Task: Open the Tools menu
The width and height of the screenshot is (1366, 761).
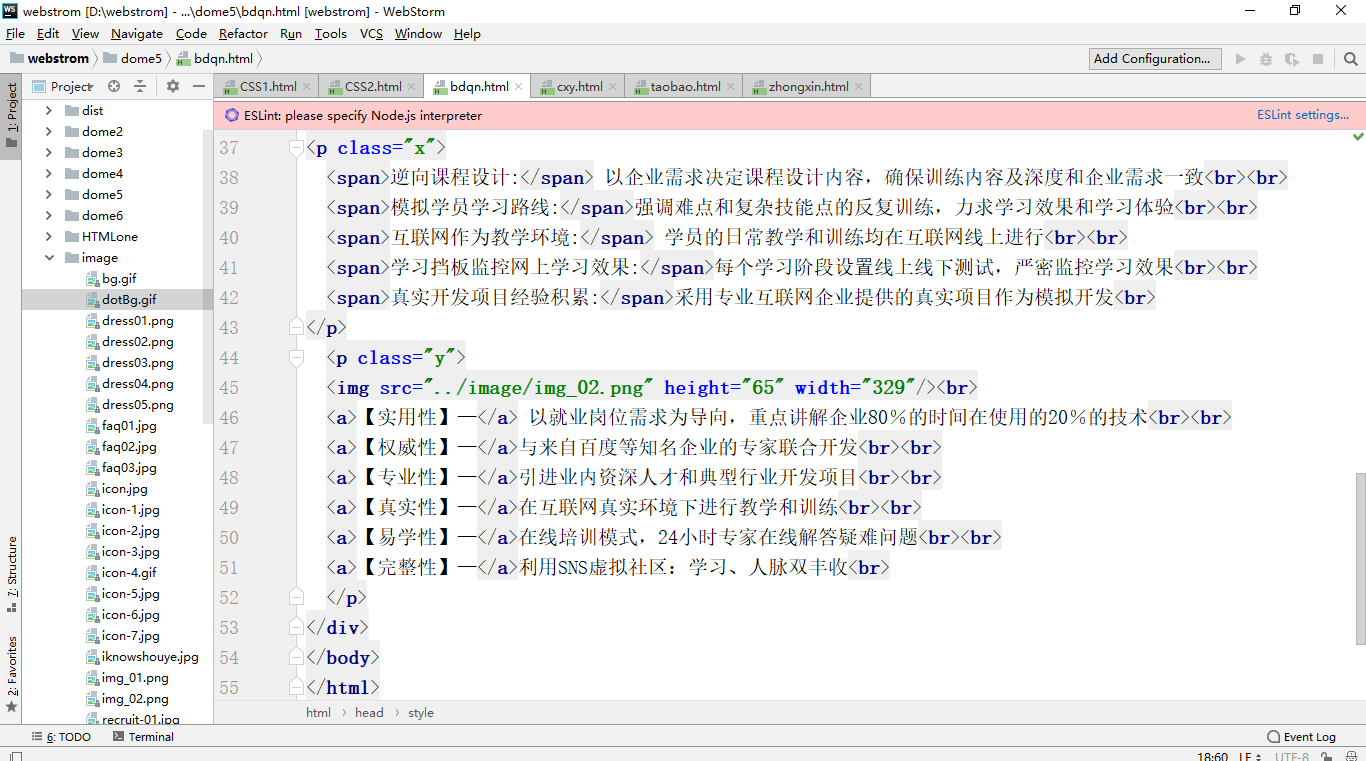Action: click(330, 33)
